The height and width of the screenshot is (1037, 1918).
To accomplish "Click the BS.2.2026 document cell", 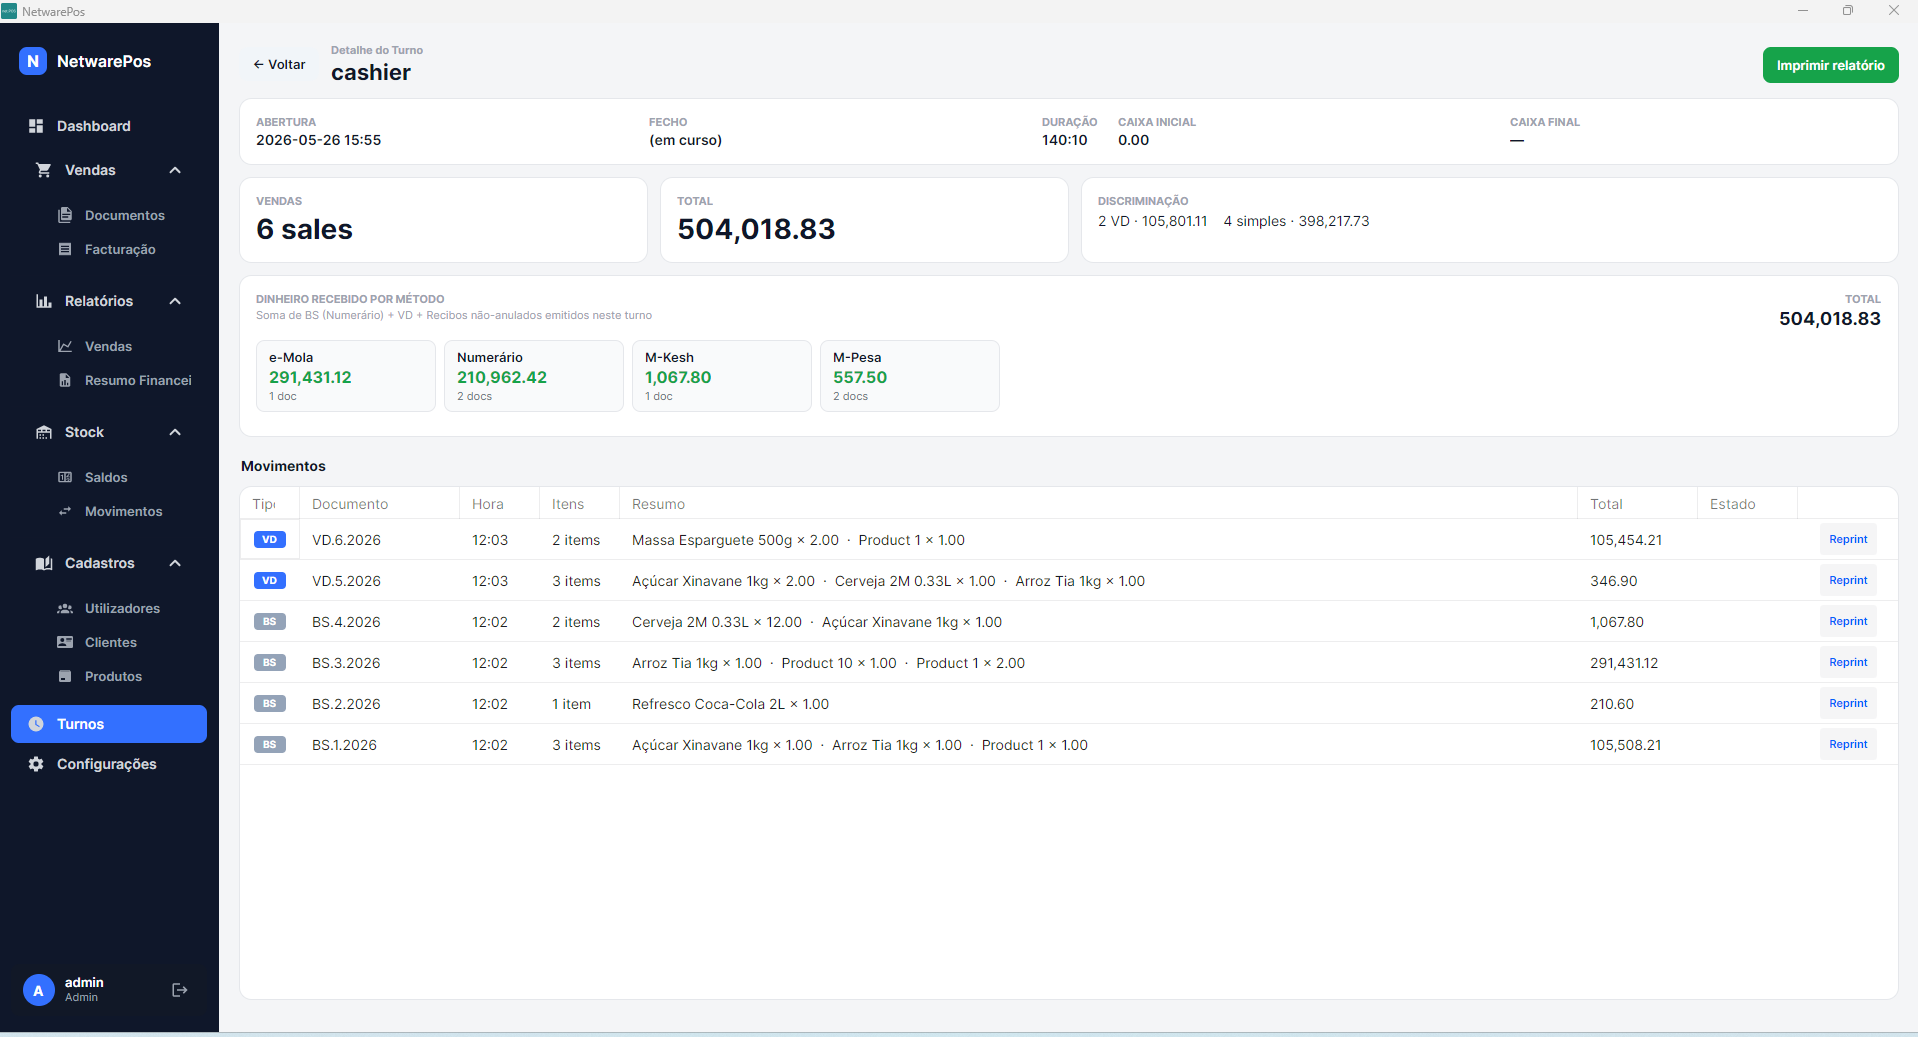I will (346, 704).
